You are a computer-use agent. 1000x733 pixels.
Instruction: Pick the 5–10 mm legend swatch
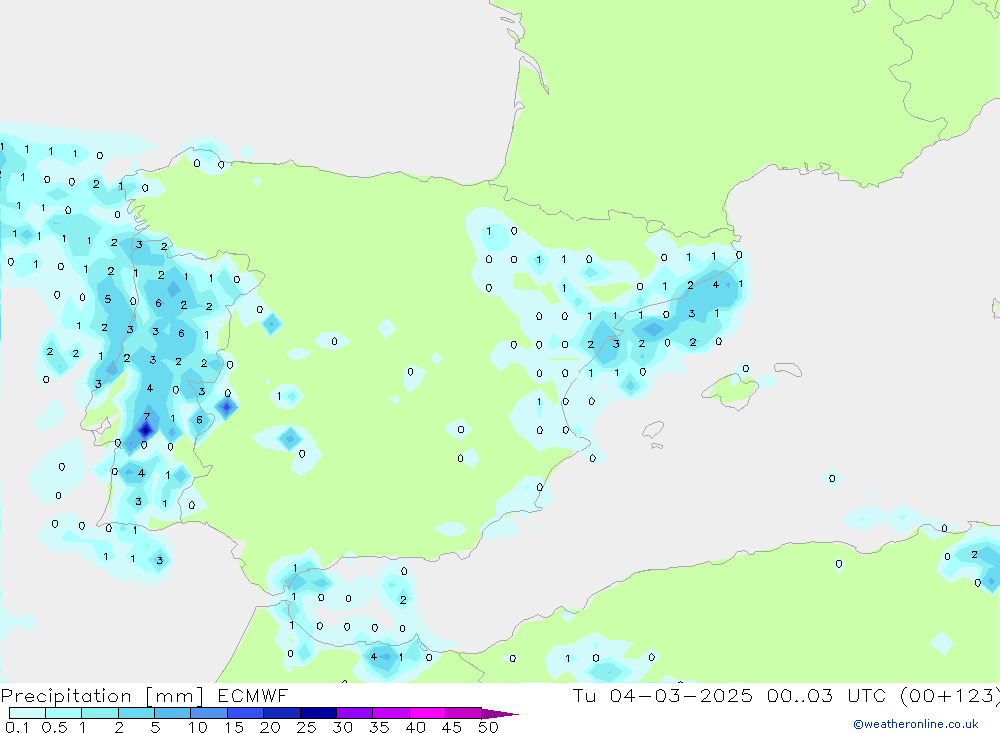173,713
